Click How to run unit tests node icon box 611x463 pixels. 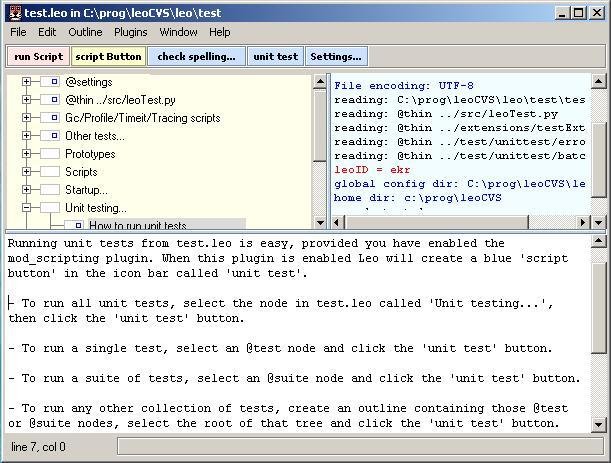pyautogui.click(x=74, y=225)
